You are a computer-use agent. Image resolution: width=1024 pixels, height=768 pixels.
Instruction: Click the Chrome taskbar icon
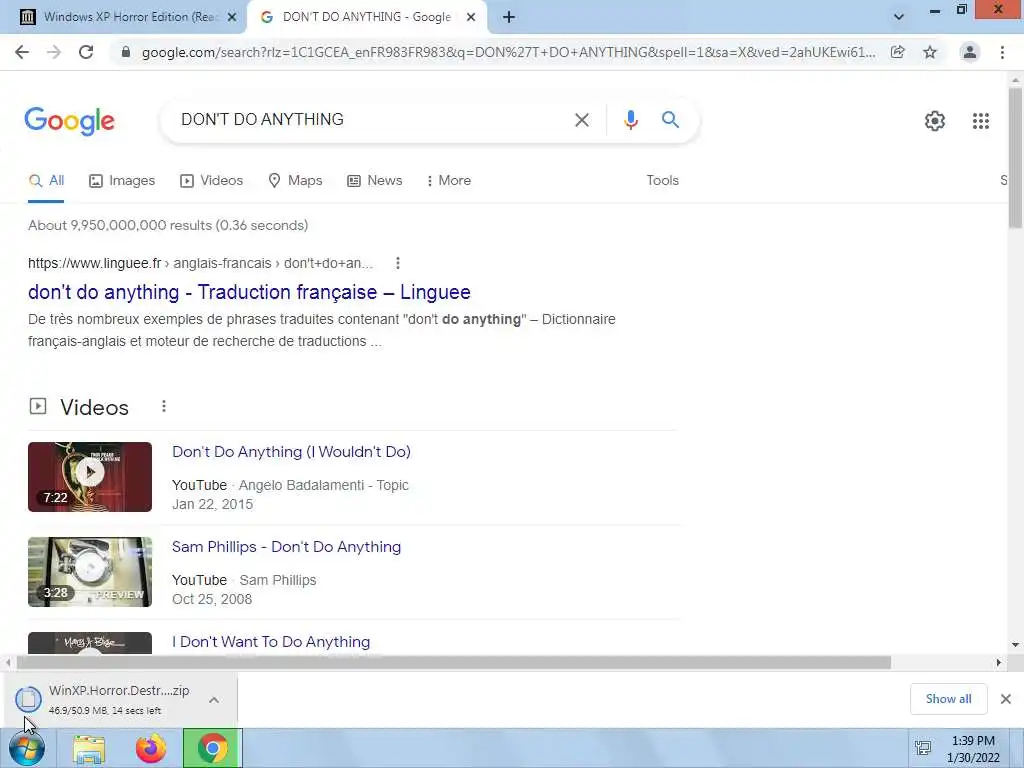[213, 748]
